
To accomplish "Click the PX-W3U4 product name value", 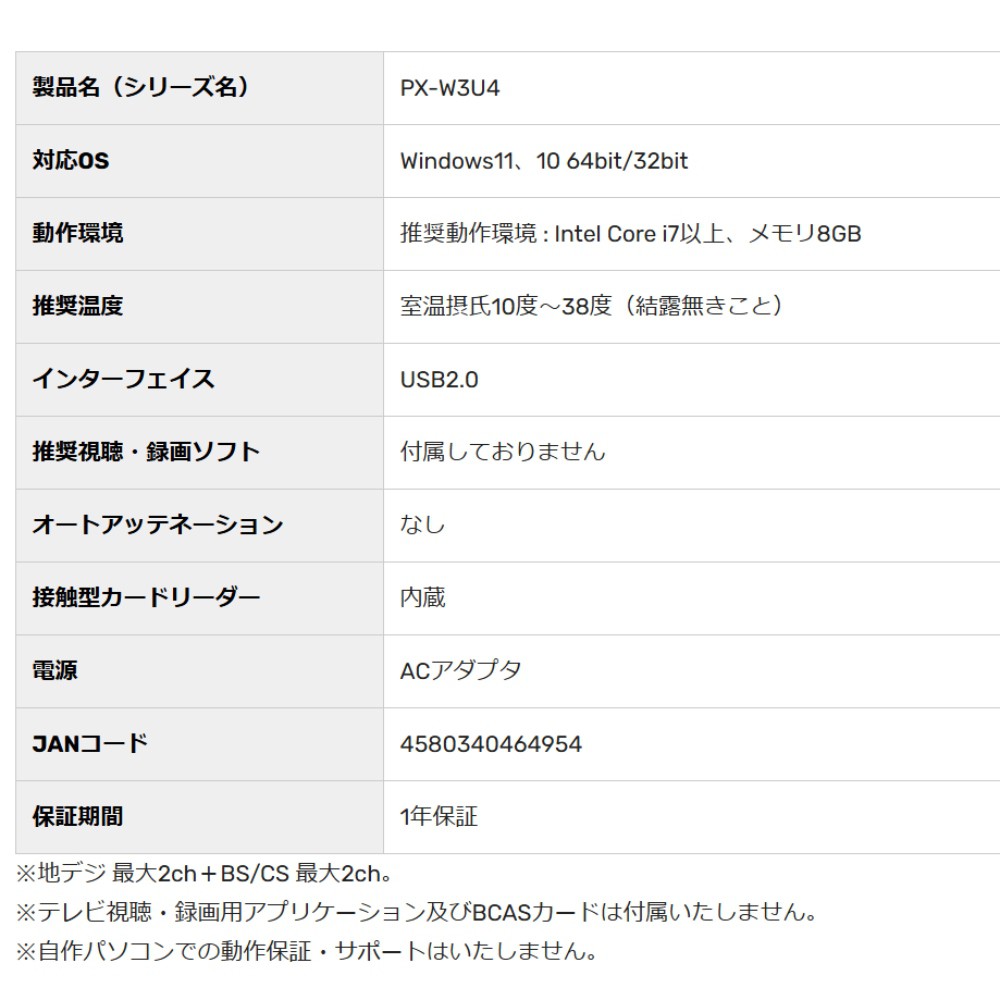I will click(x=450, y=88).
